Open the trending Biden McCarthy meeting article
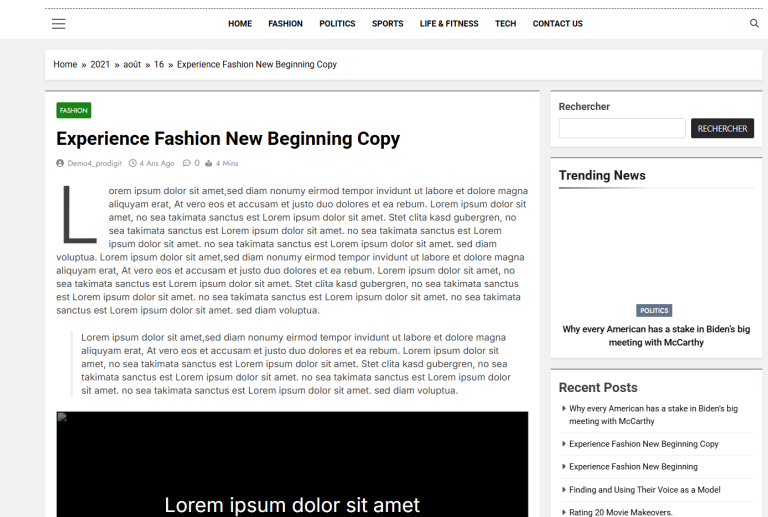 click(655, 336)
